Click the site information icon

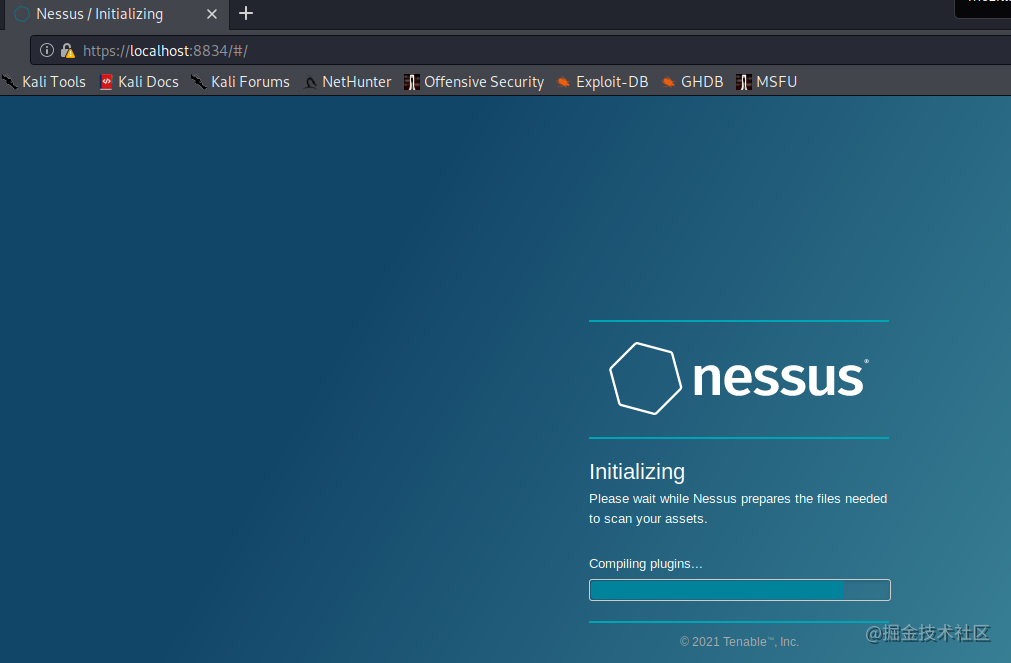[46, 50]
